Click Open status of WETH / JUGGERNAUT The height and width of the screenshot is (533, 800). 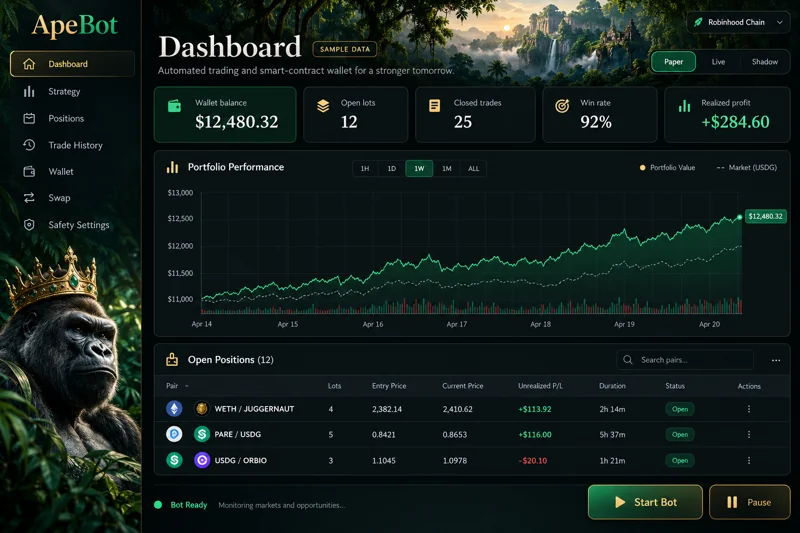pyautogui.click(x=680, y=409)
